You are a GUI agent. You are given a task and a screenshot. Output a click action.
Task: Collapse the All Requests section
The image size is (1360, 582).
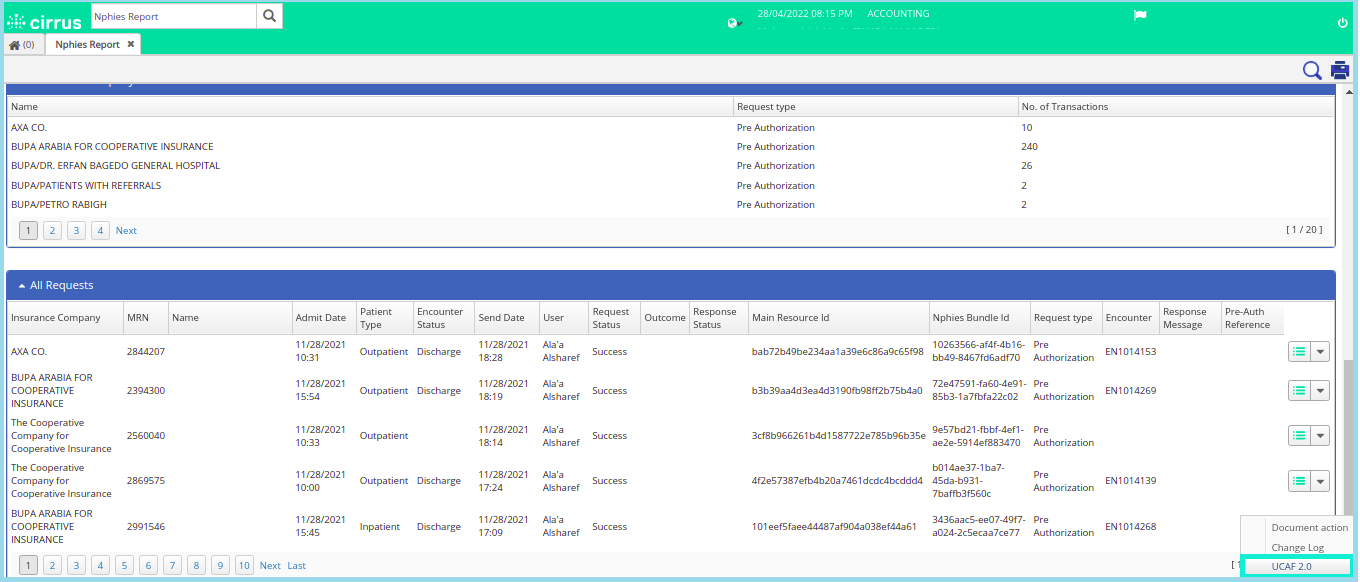pos(22,286)
